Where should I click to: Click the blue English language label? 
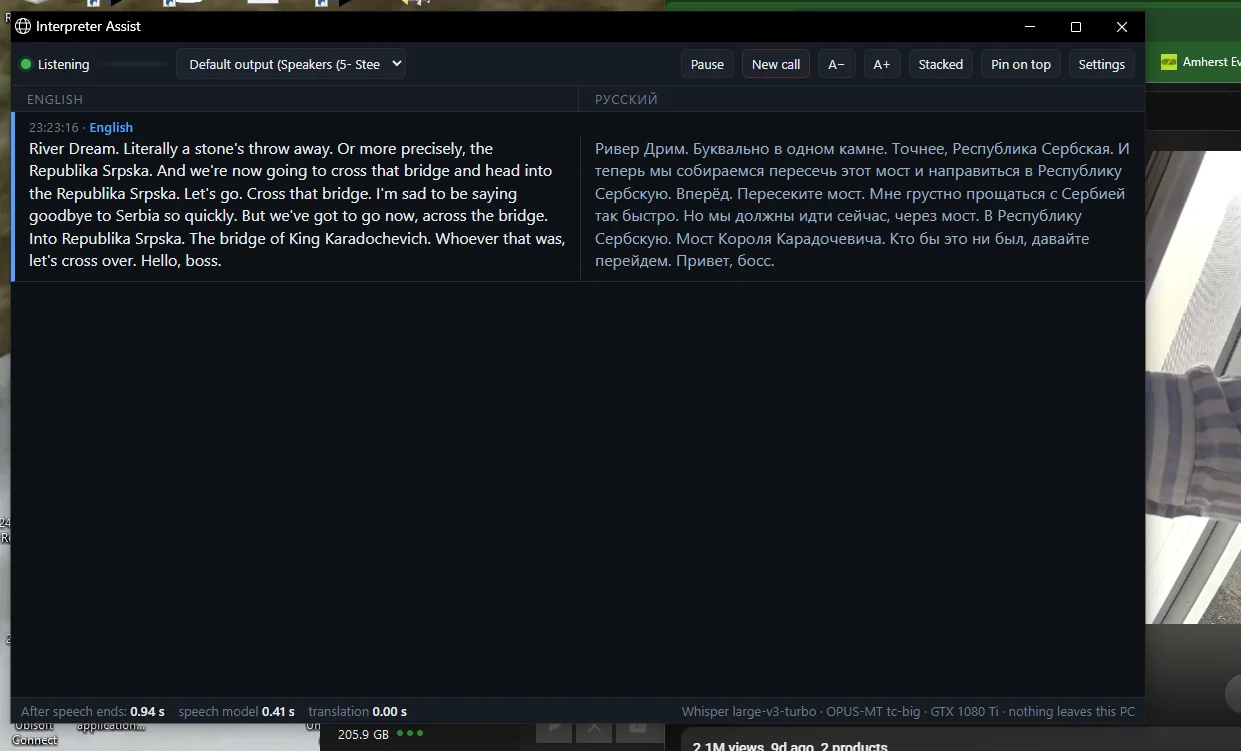[111, 127]
